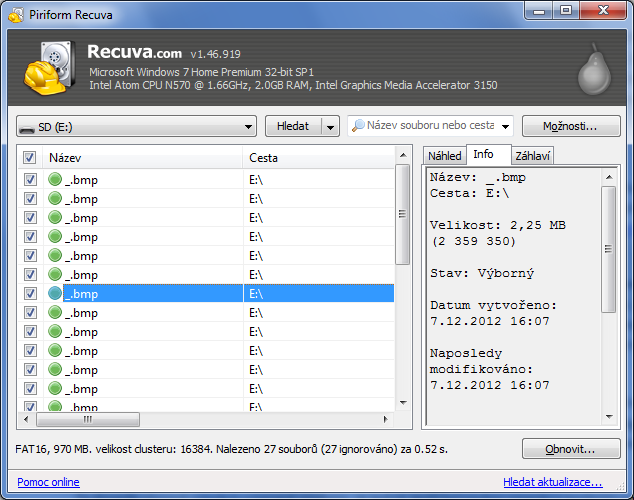Viewport: 634px width, 500px height.
Task: Sort the file list by the Cesta column
Action: pos(319,158)
